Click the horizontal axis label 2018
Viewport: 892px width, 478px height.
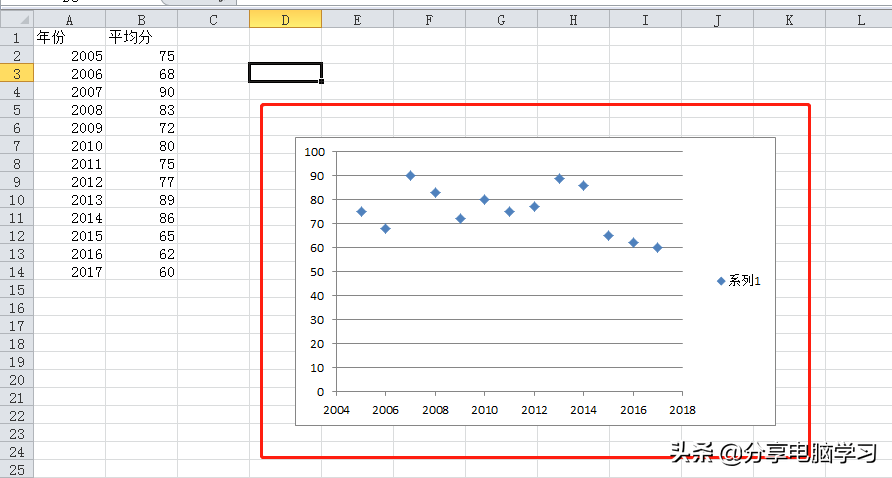[x=682, y=410]
